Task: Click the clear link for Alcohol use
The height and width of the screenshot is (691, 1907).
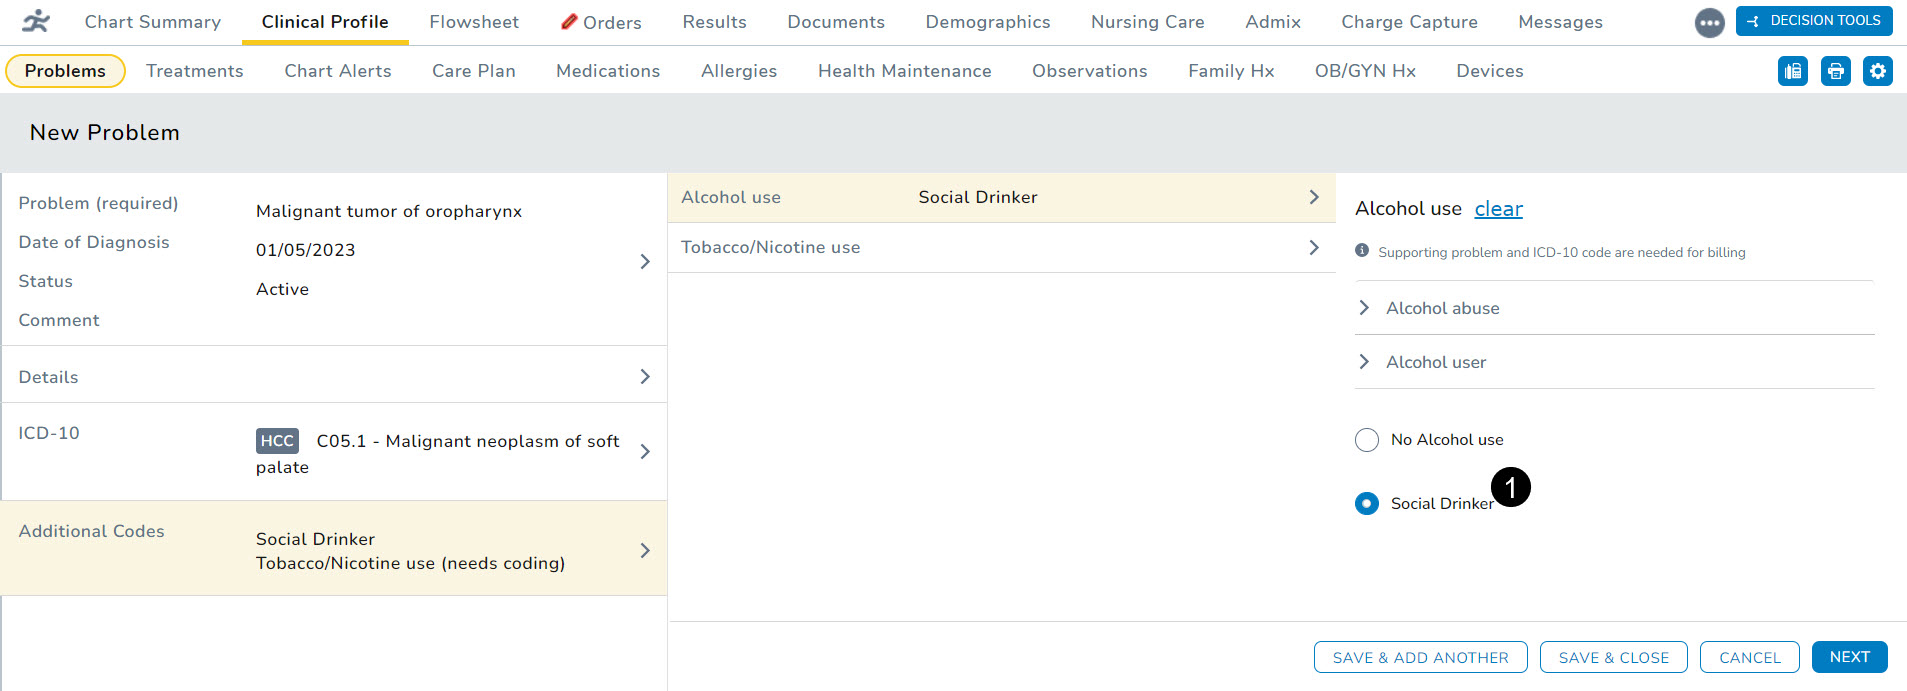Action: 1498,209
